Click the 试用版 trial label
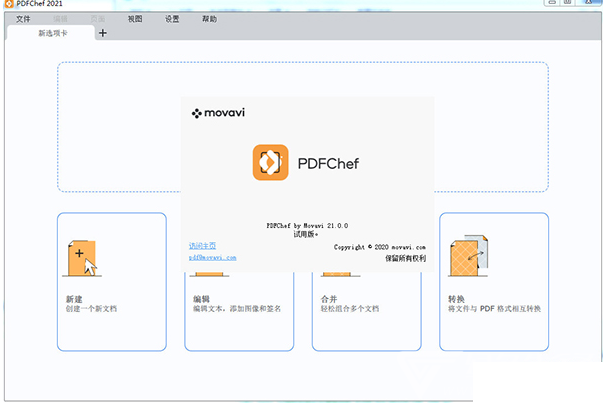 (x=305, y=234)
